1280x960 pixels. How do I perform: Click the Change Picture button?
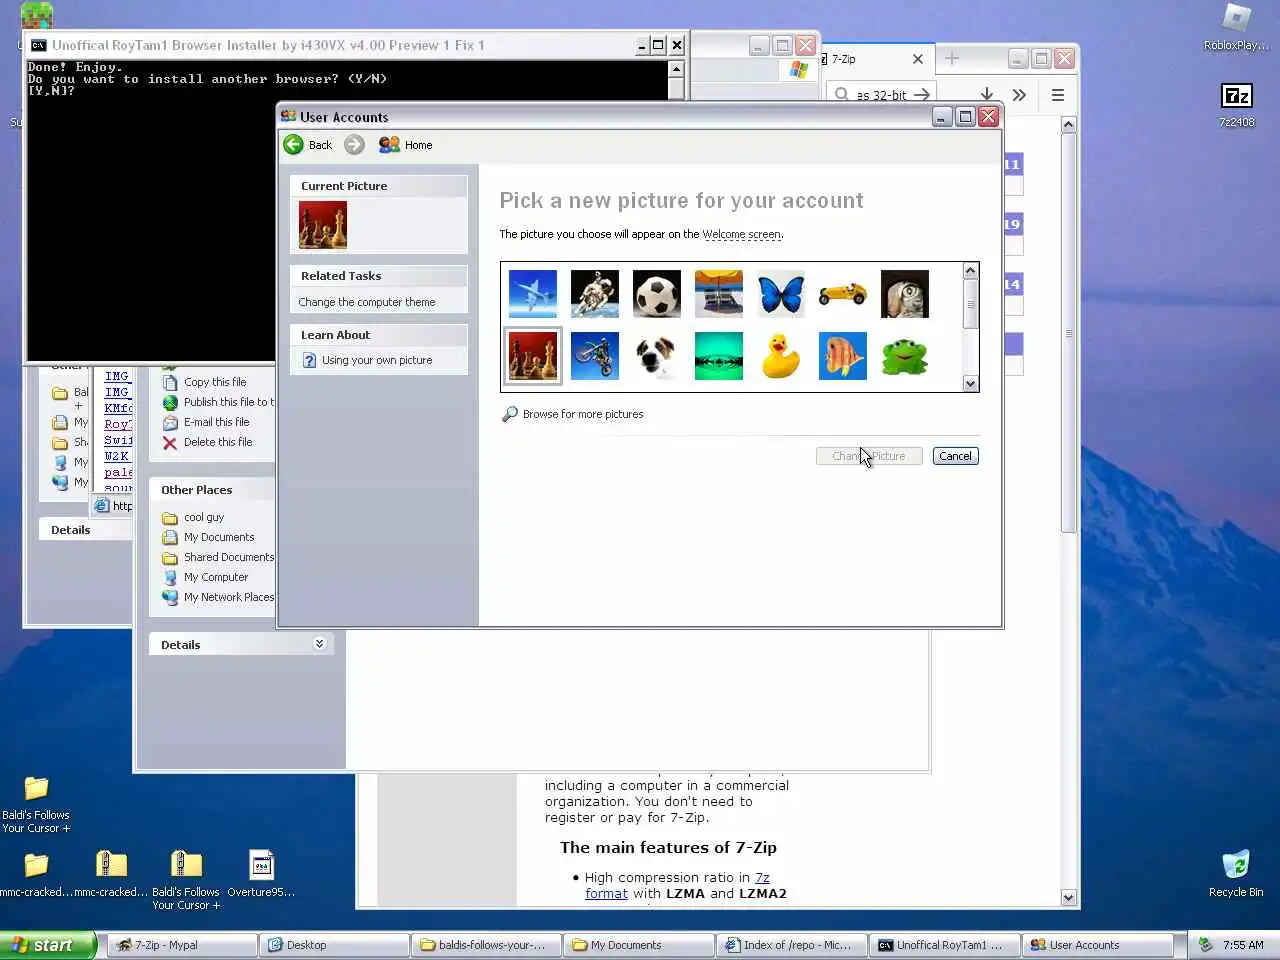pyautogui.click(x=869, y=456)
